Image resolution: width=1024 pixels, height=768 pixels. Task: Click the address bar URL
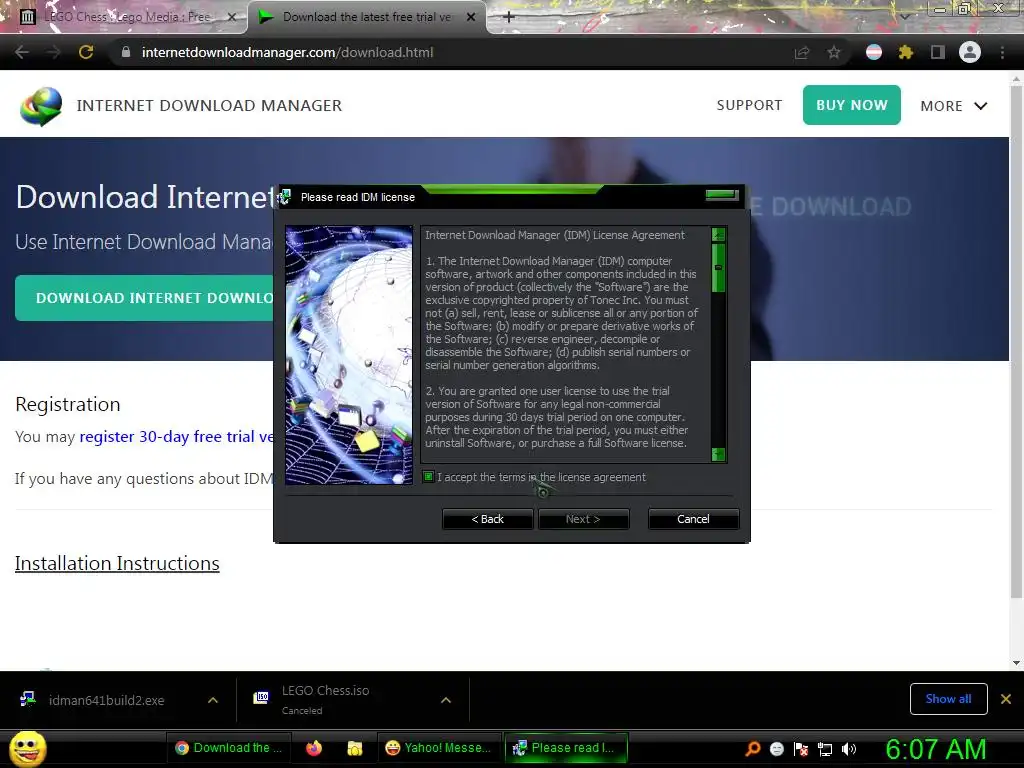coord(287,52)
